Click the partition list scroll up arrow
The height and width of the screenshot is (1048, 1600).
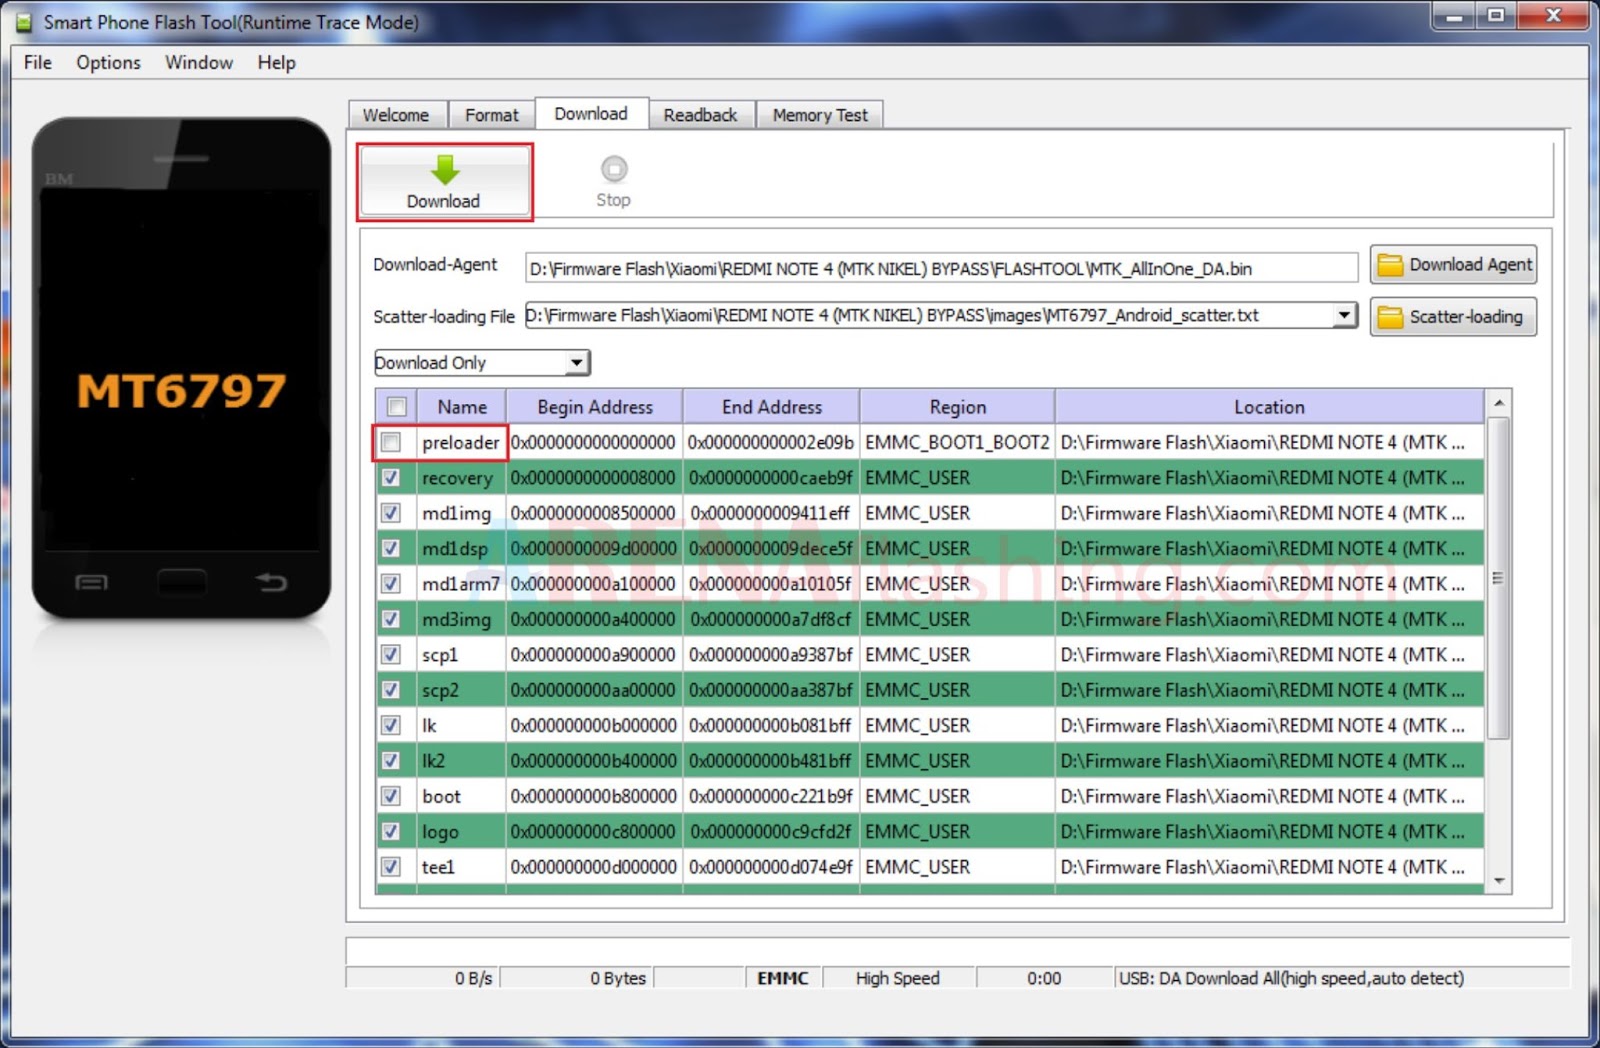pyautogui.click(x=1498, y=403)
